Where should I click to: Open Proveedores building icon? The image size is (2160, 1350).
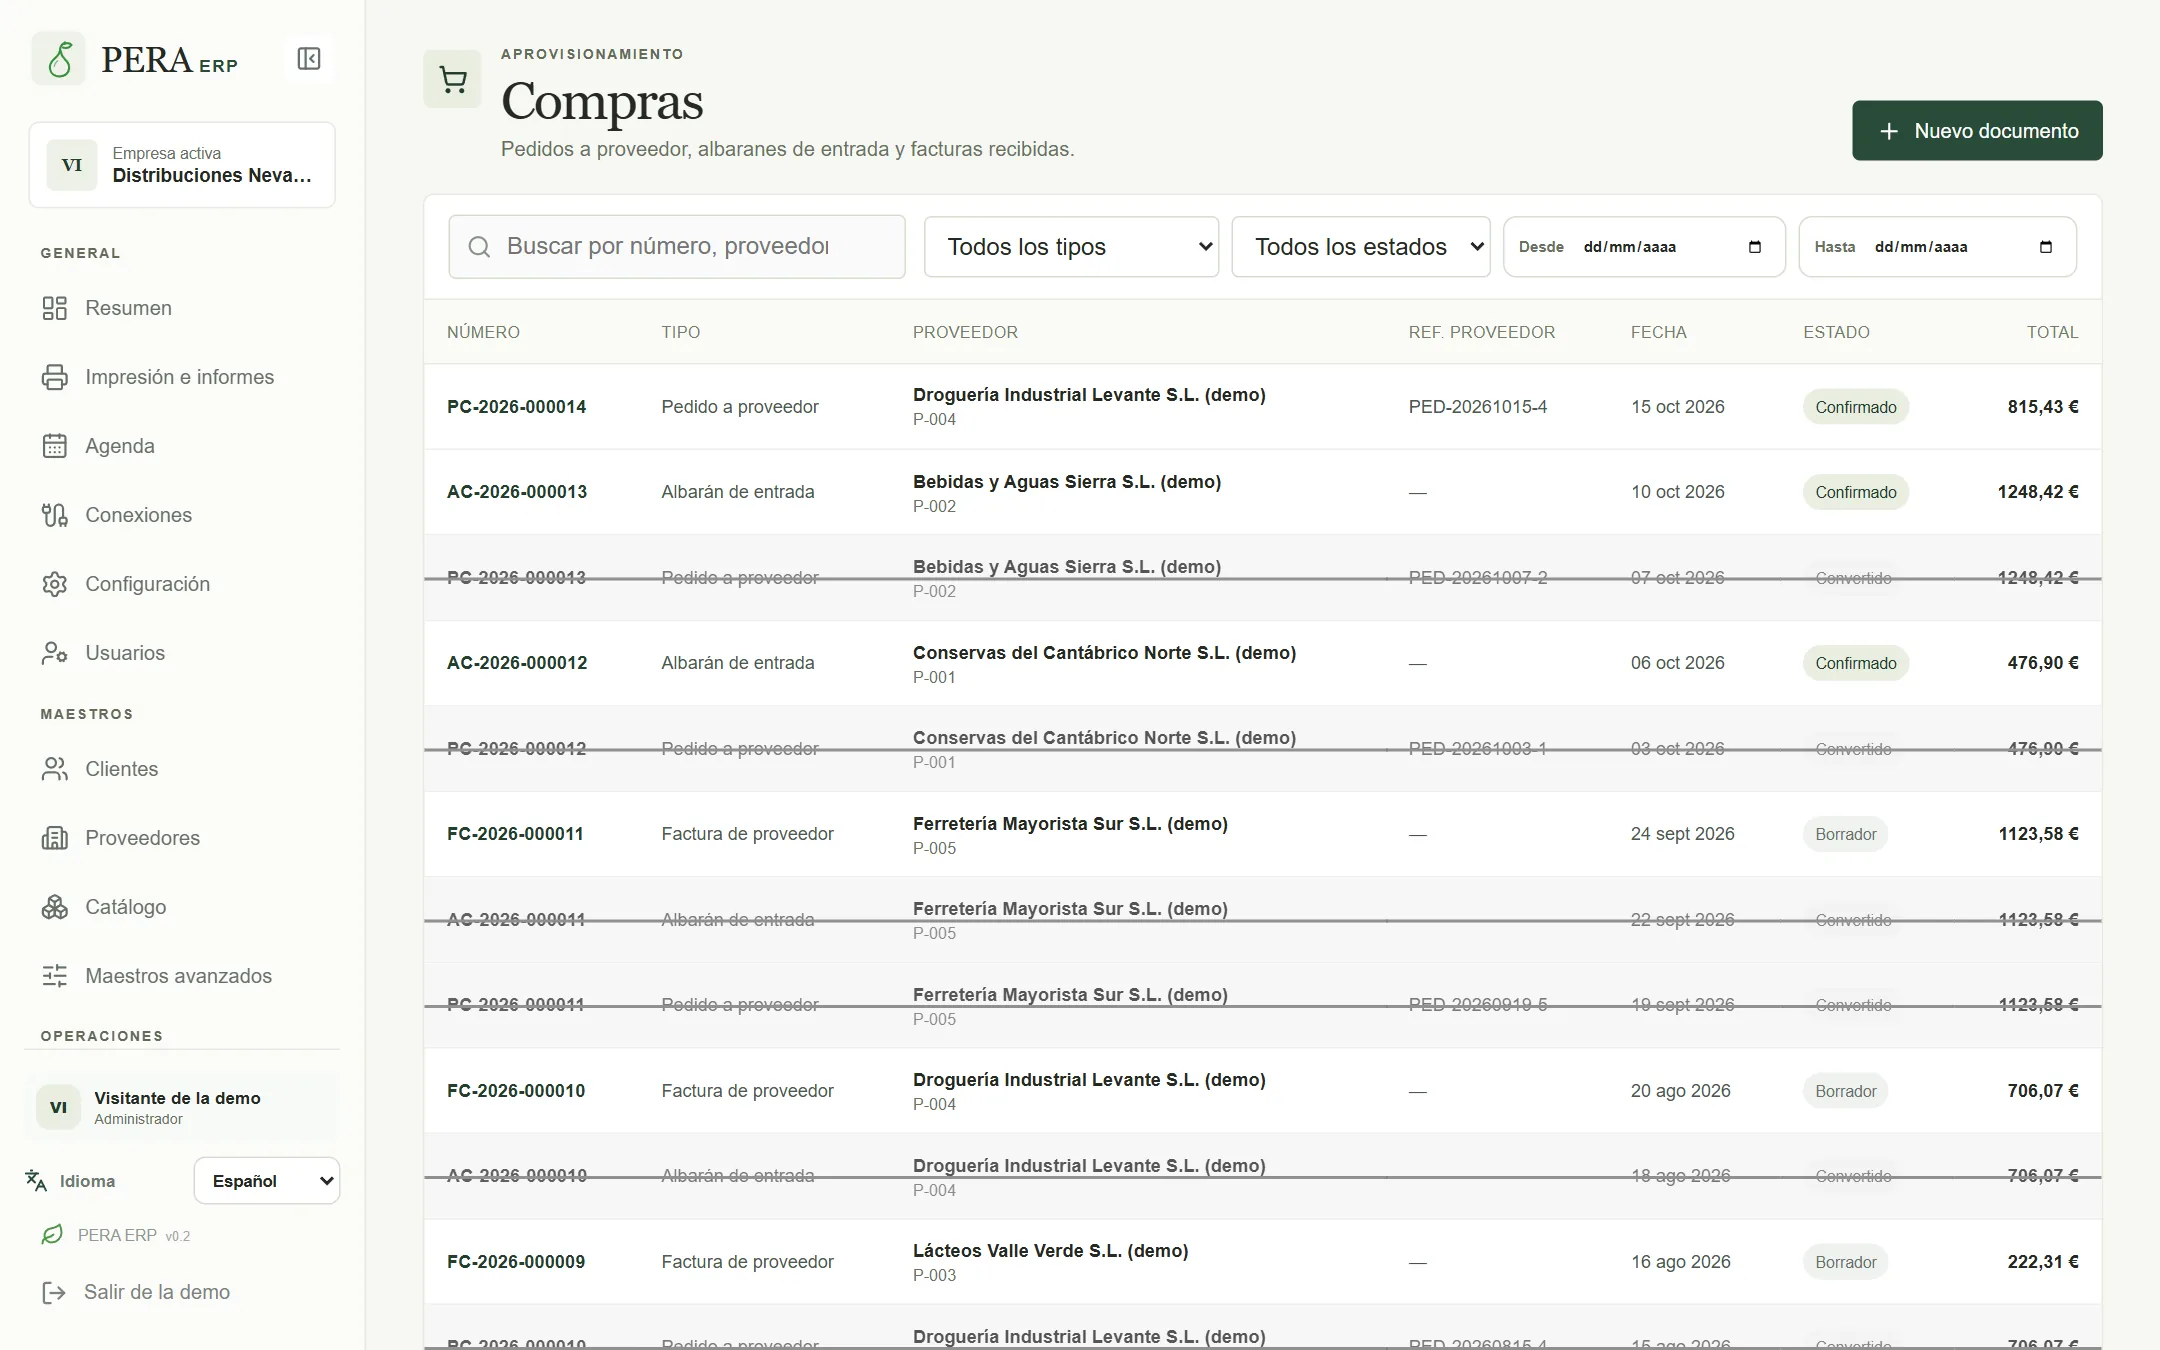click(55, 838)
